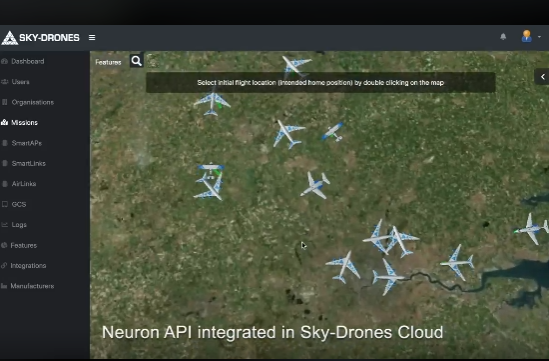
Task: Toggle the hamburger sidebar menu
Action: click(x=92, y=37)
